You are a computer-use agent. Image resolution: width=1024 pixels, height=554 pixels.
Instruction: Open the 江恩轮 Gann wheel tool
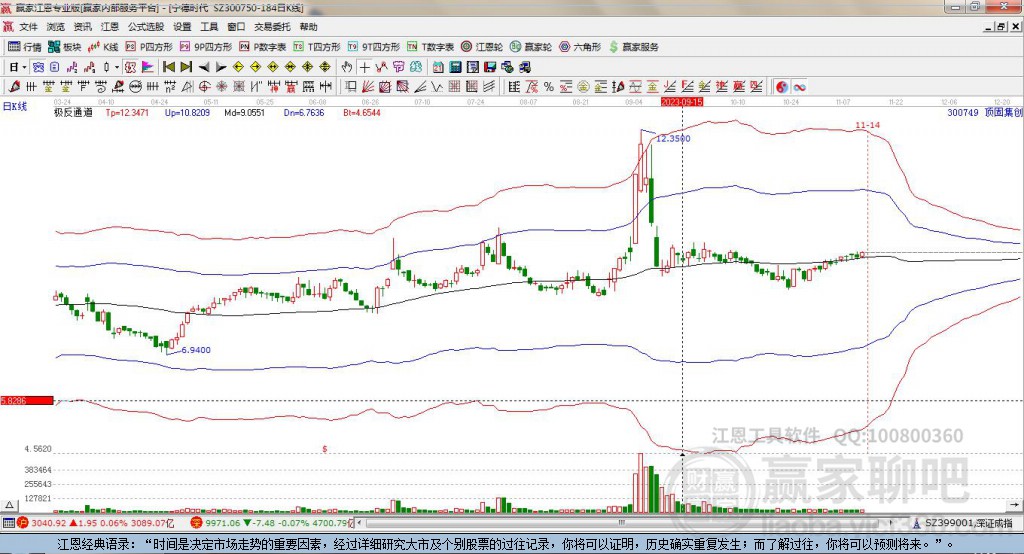pyautogui.click(x=482, y=47)
